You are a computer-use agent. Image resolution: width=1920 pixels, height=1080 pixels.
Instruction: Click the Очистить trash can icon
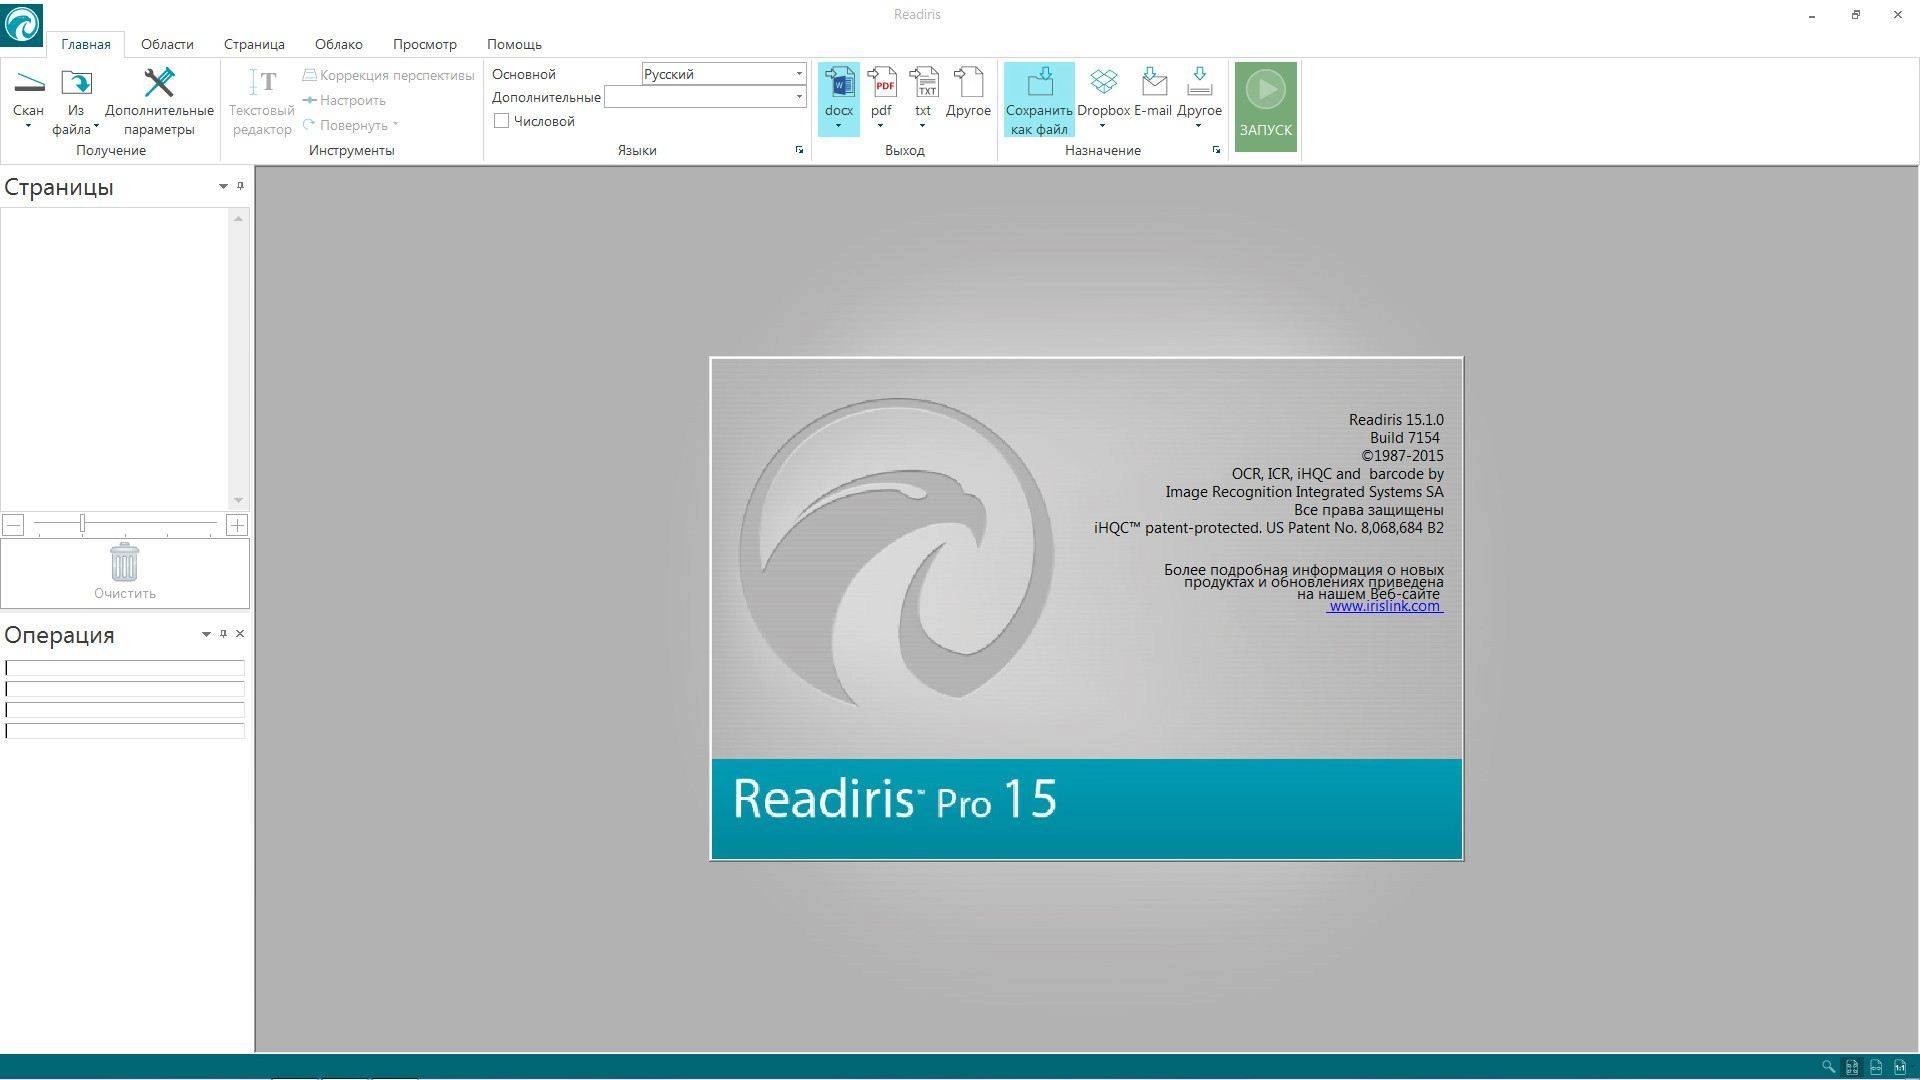(125, 563)
